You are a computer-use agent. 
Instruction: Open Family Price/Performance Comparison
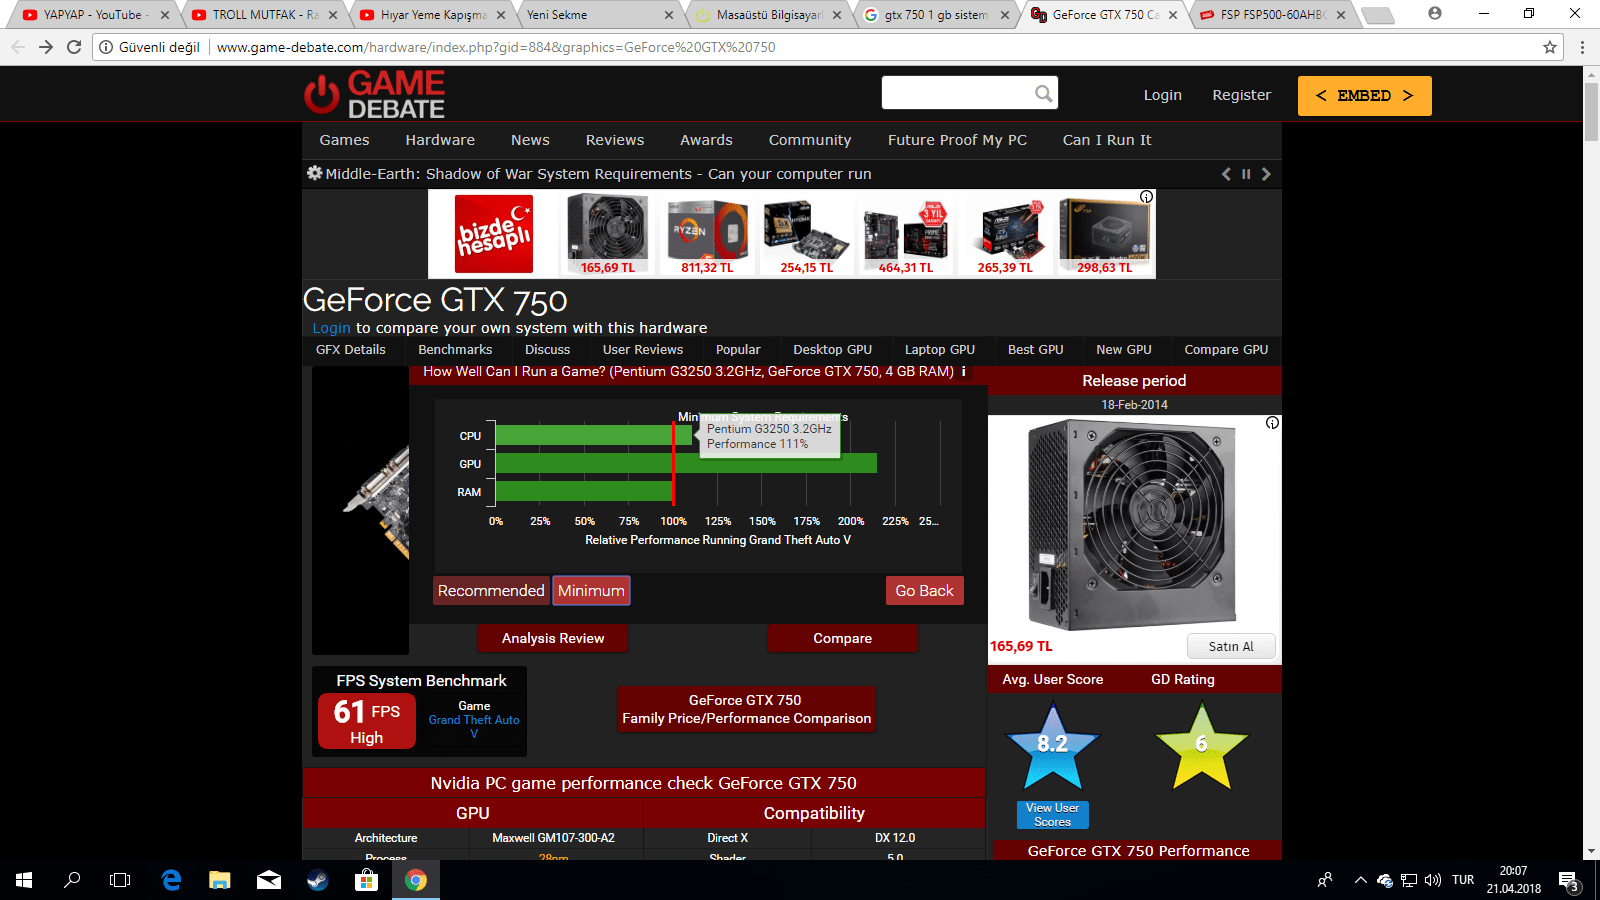[x=746, y=709]
